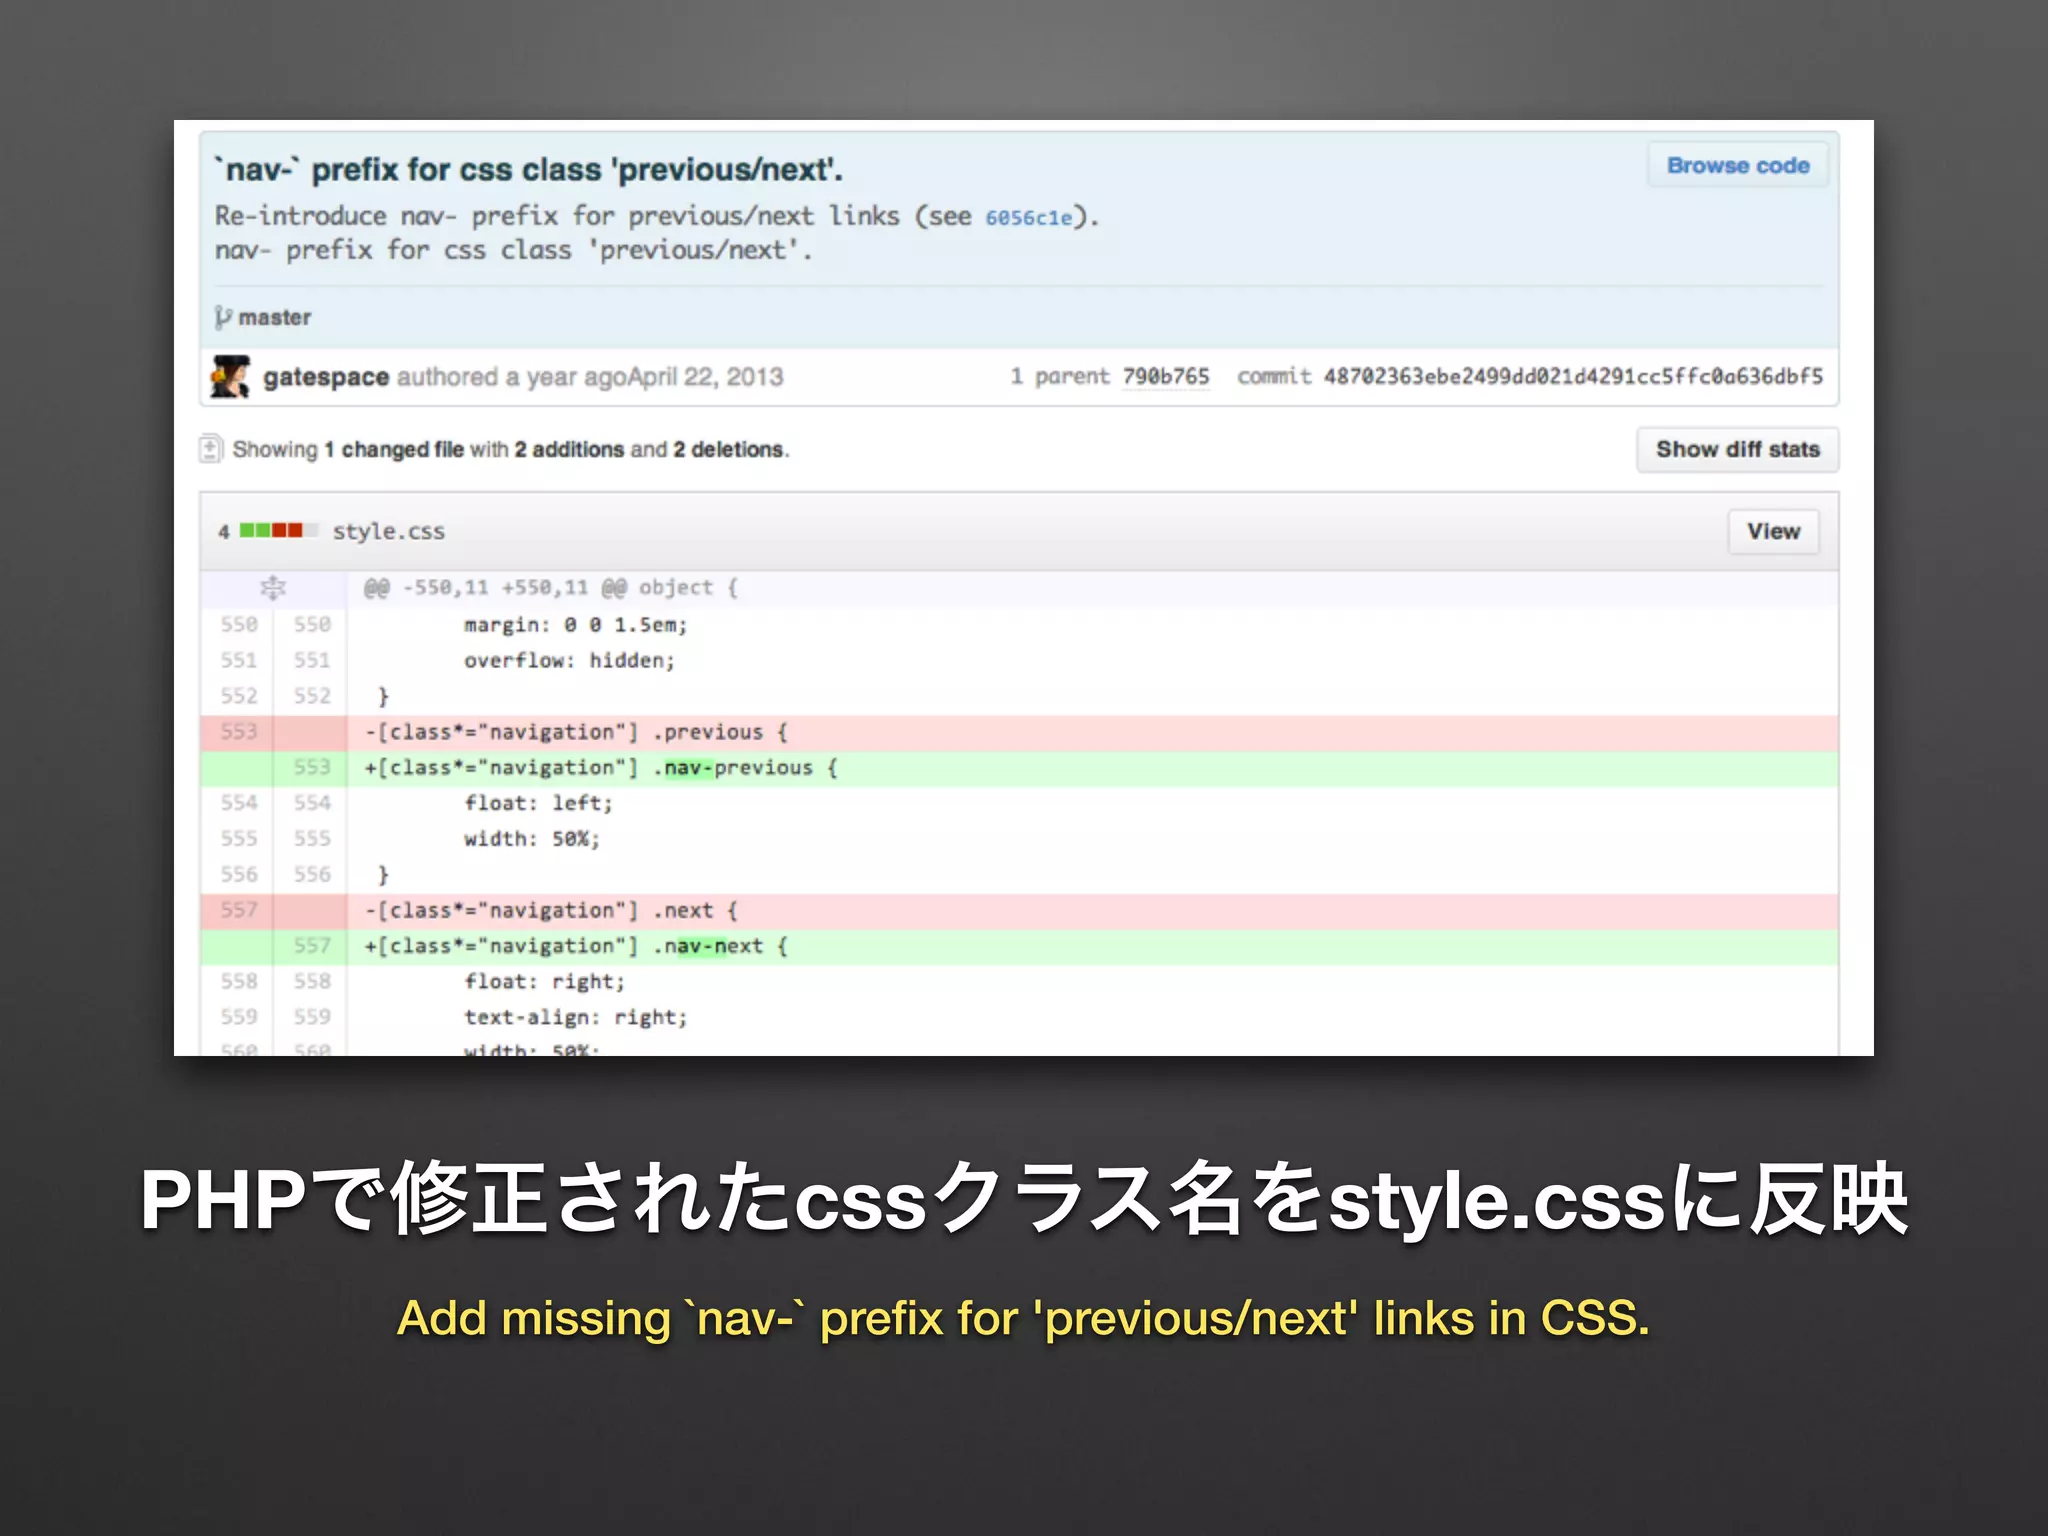Select added line '.nav-previous {'

click(601, 768)
